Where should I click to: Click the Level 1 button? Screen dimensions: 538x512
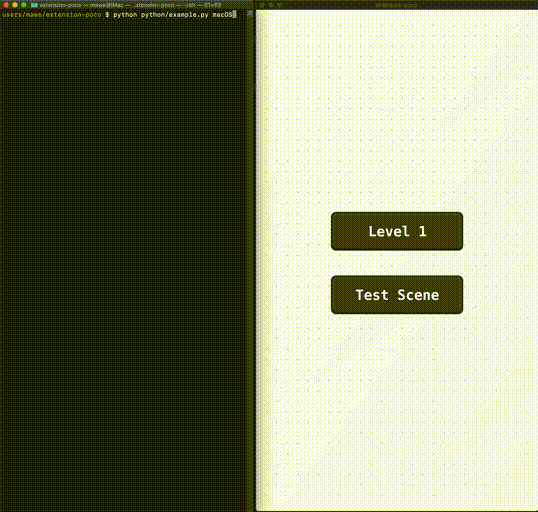[x=397, y=231]
